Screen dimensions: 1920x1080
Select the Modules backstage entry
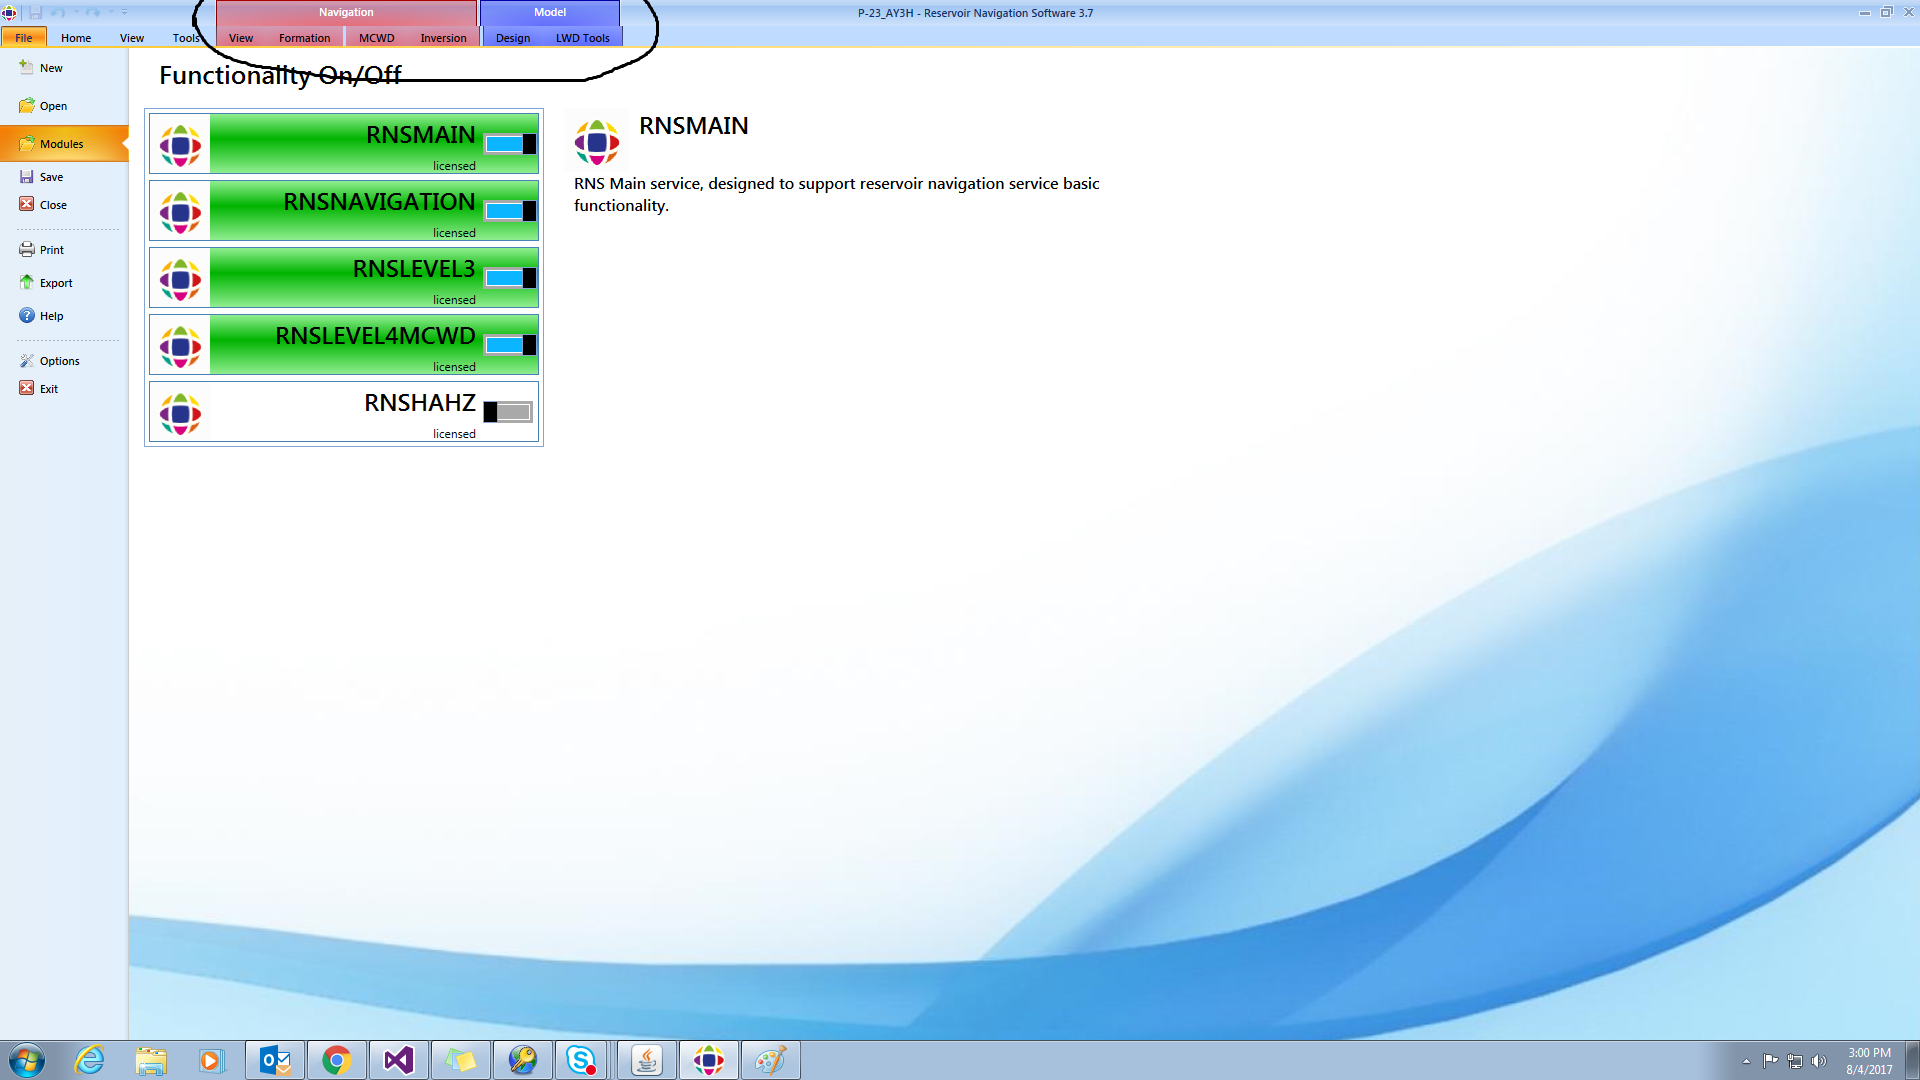[x=61, y=144]
